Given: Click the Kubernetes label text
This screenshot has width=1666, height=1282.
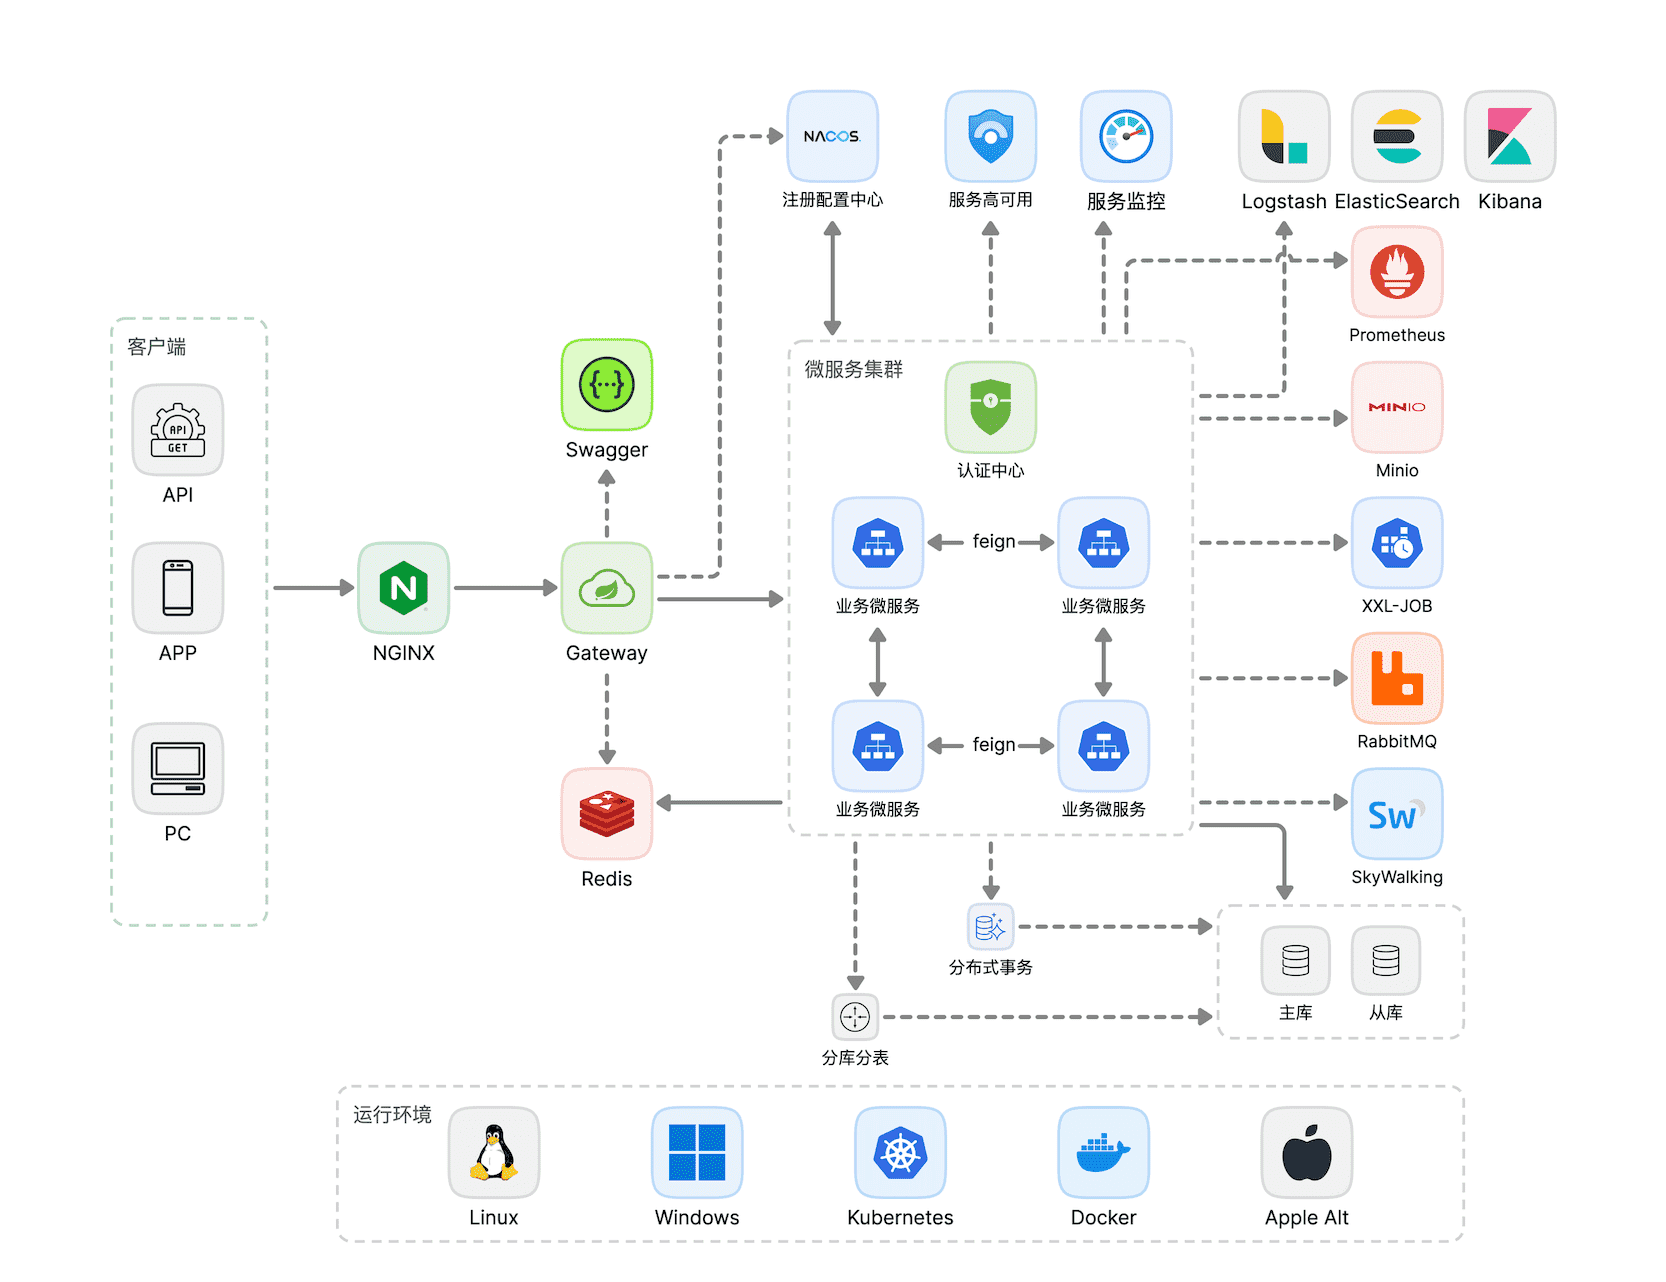Looking at the screenshot, I should [900, 1217].
